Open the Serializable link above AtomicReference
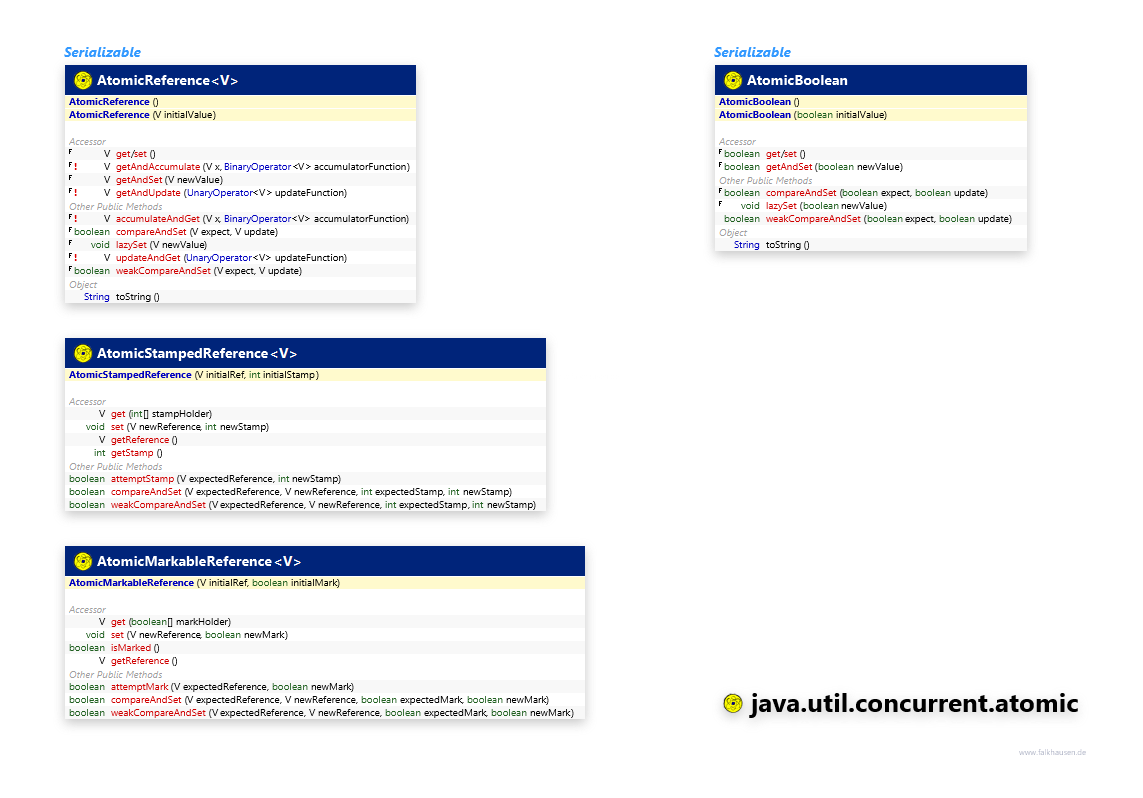This screenshot has height=798, width=1143. point(102,52)
